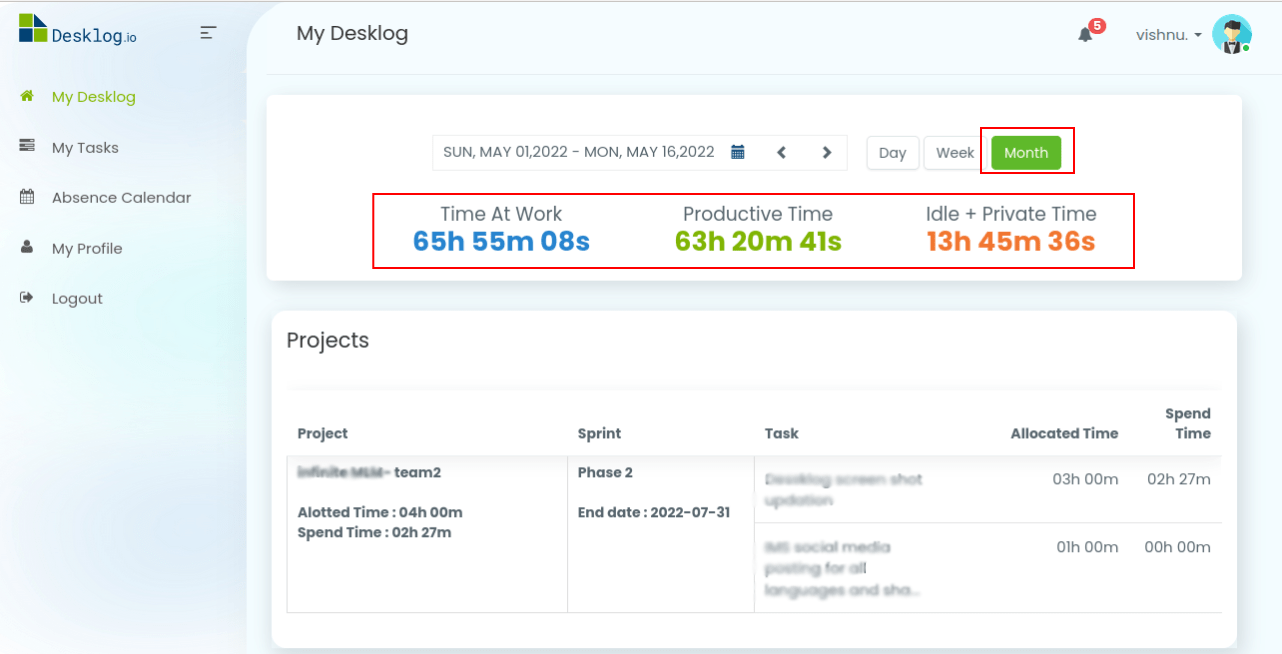Open the notification bell with 5 alerts
1282x654 pixels.
(x=1086, y=33)
